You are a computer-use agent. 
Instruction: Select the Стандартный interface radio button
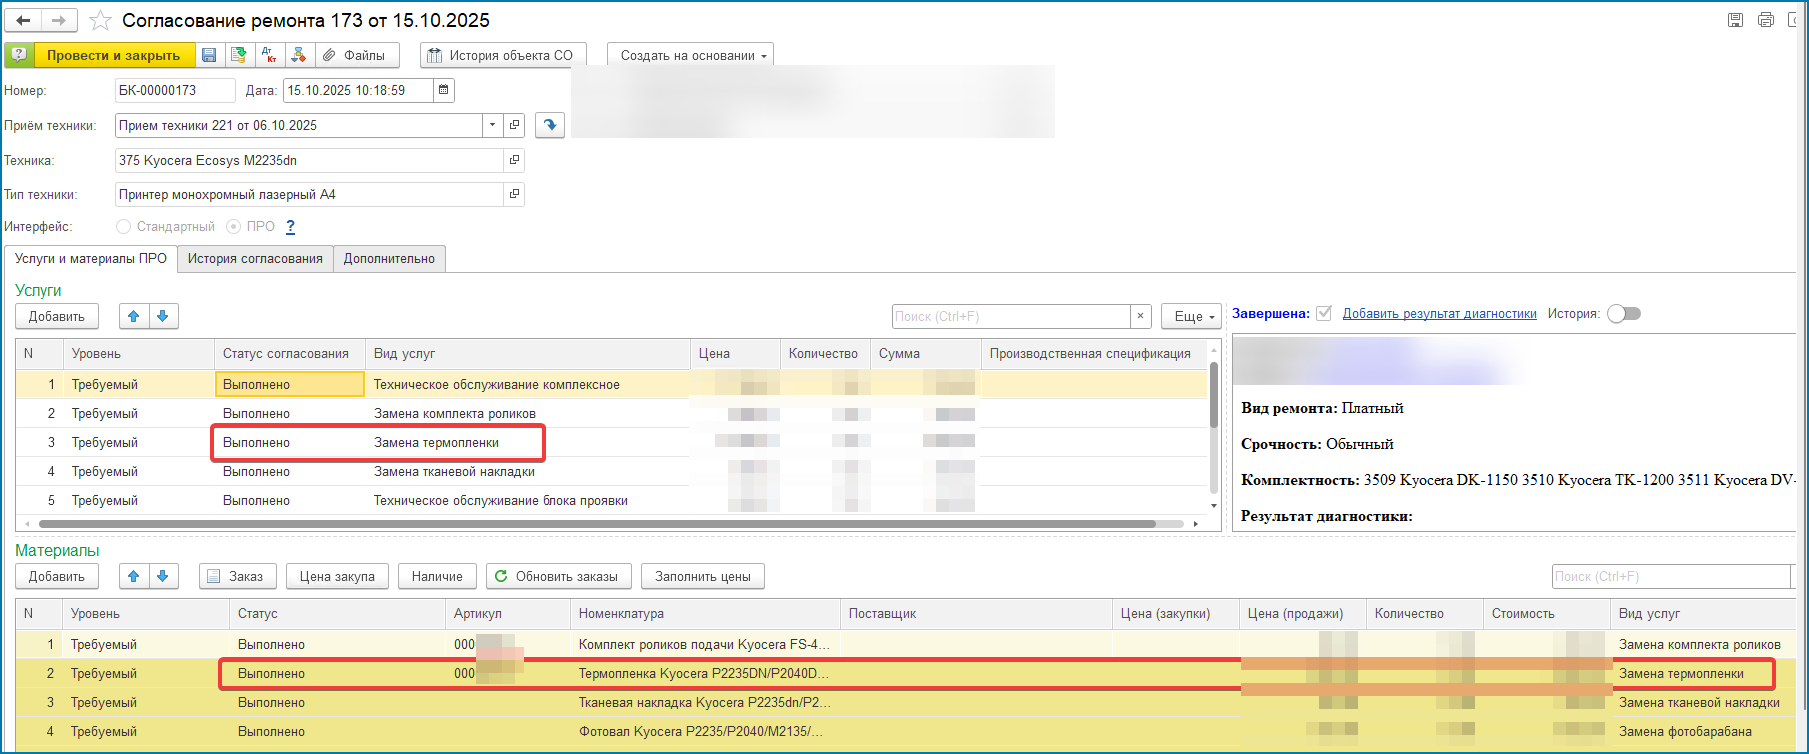click(124, 227)
